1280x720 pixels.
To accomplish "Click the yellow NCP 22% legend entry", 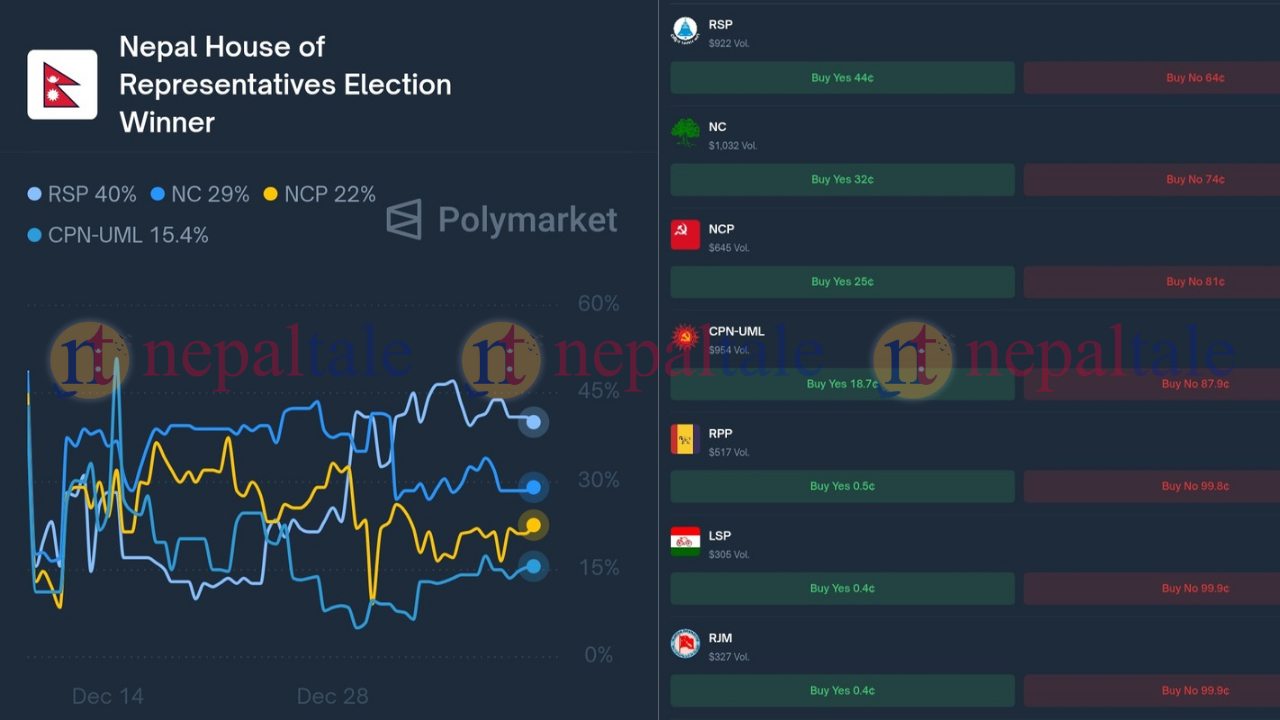I will click(320, 194).
